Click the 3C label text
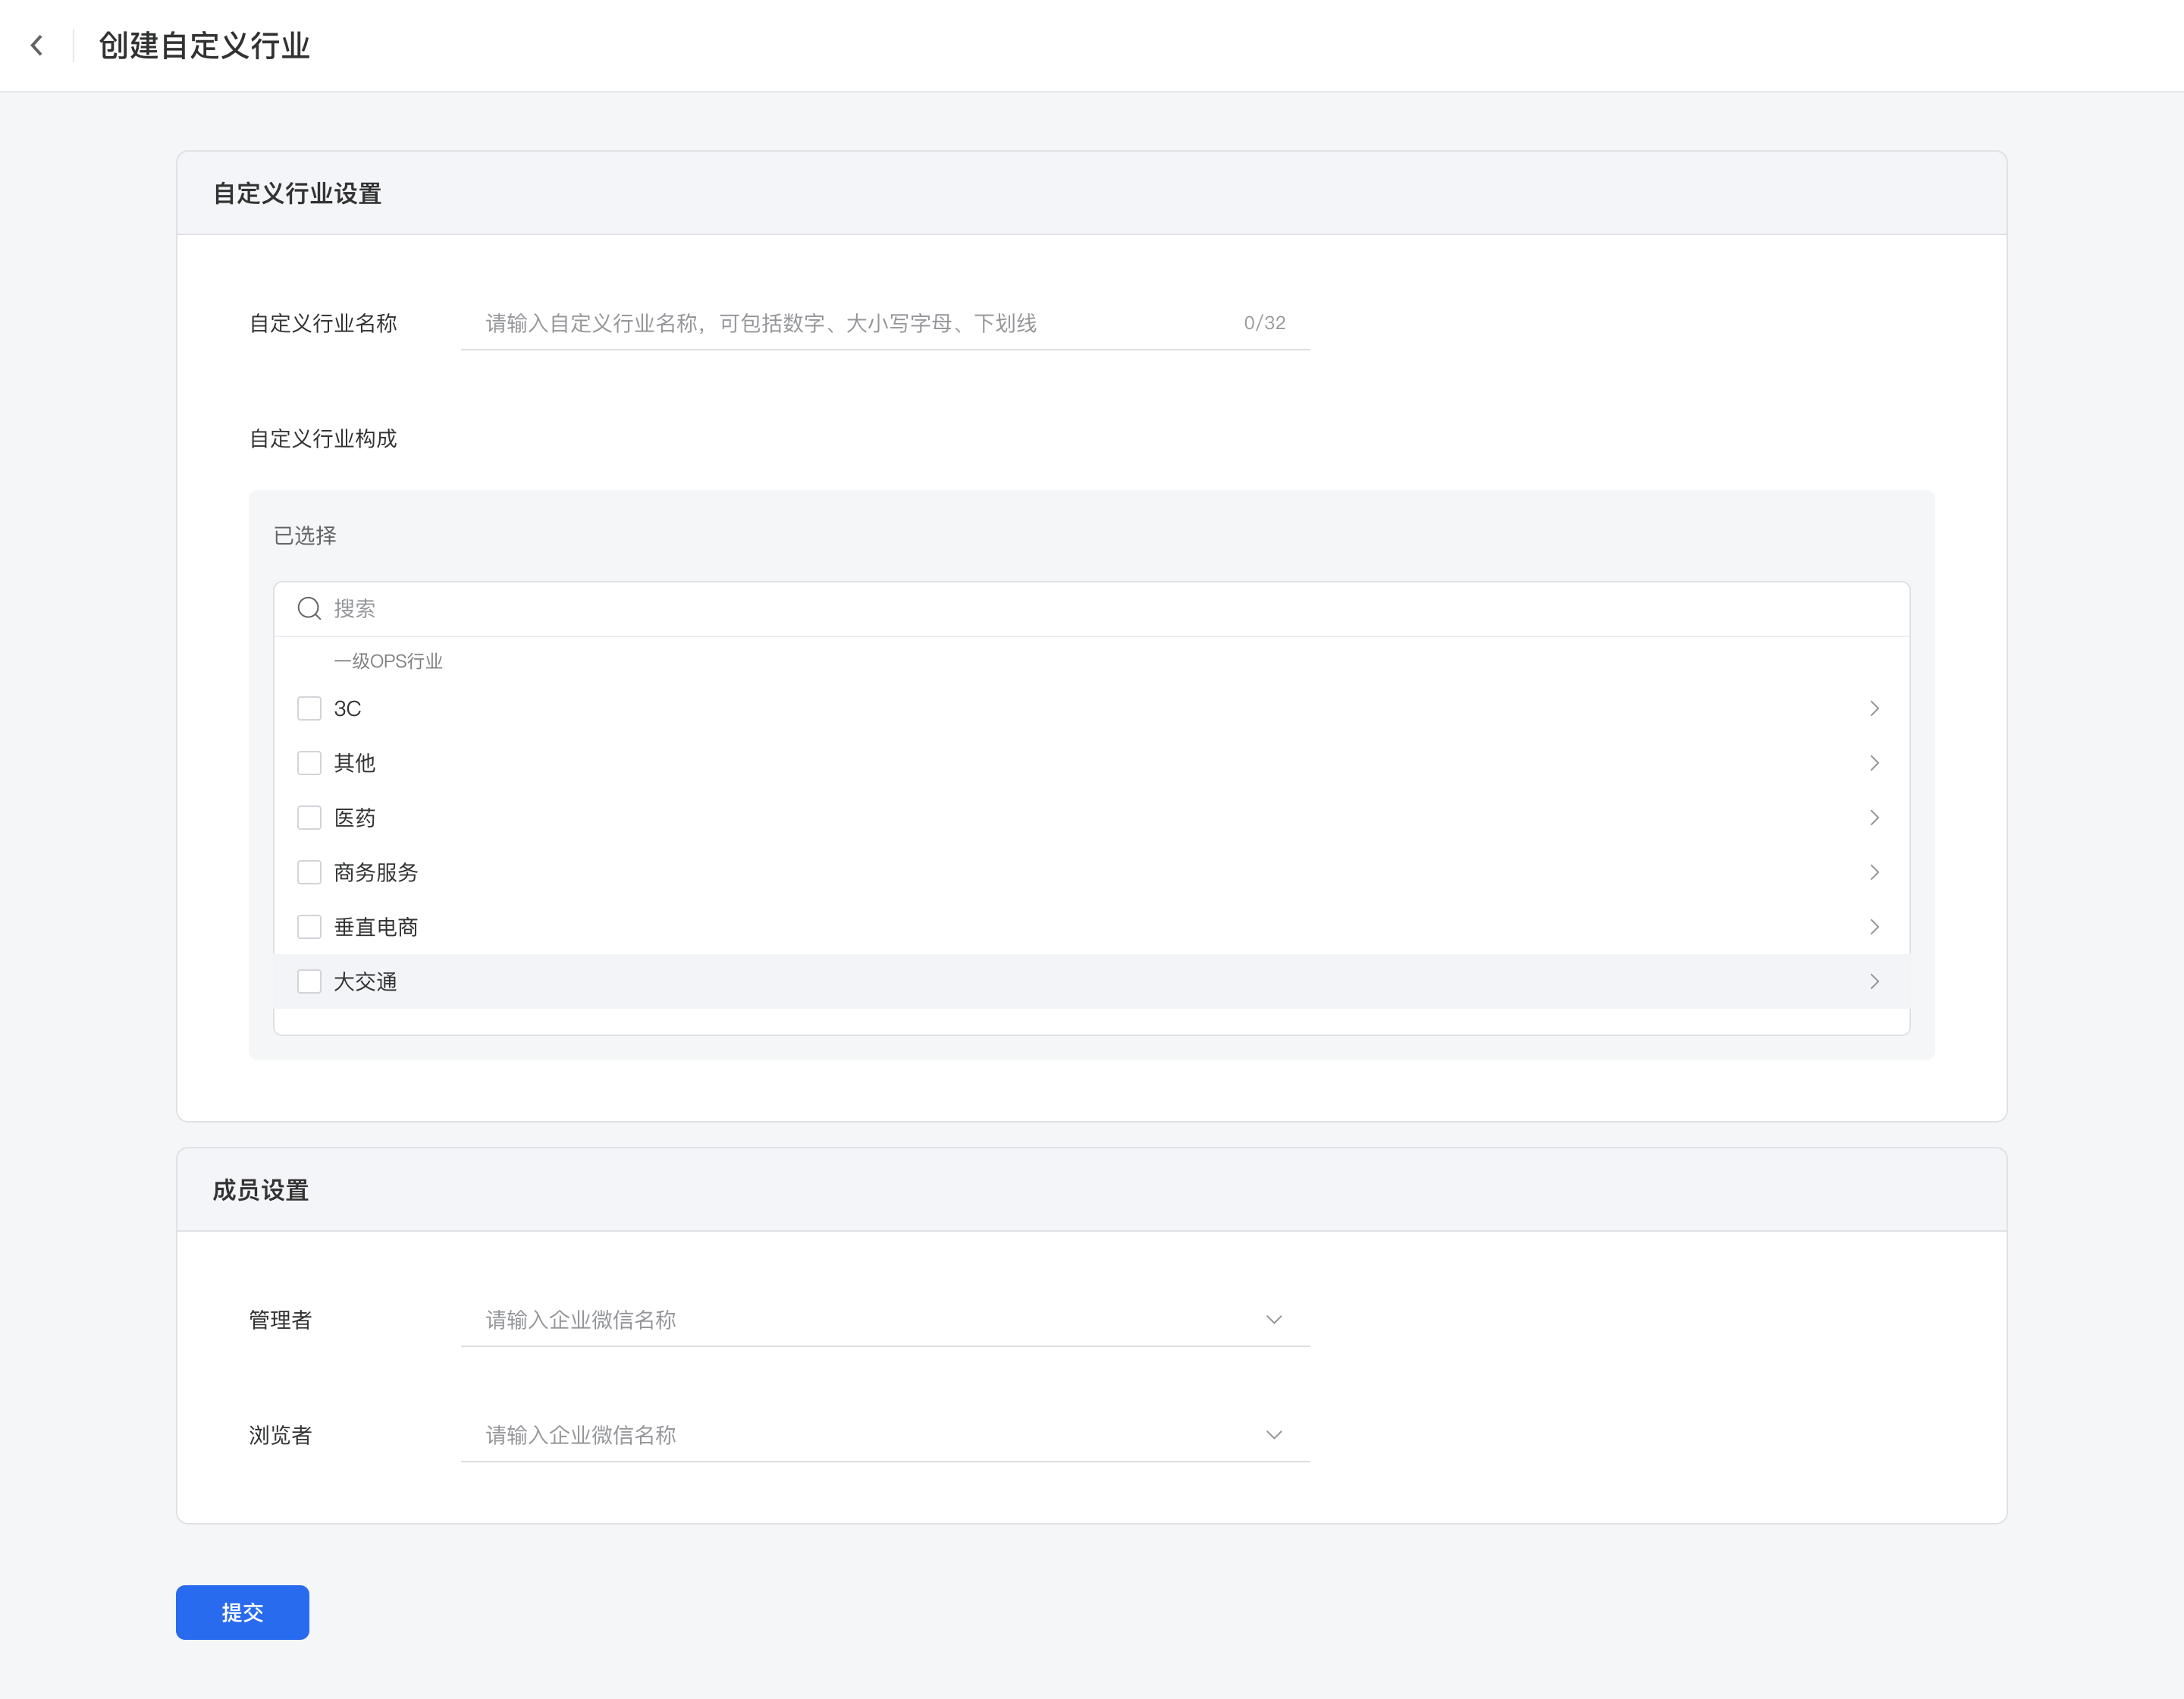 [x=347, y=708]
